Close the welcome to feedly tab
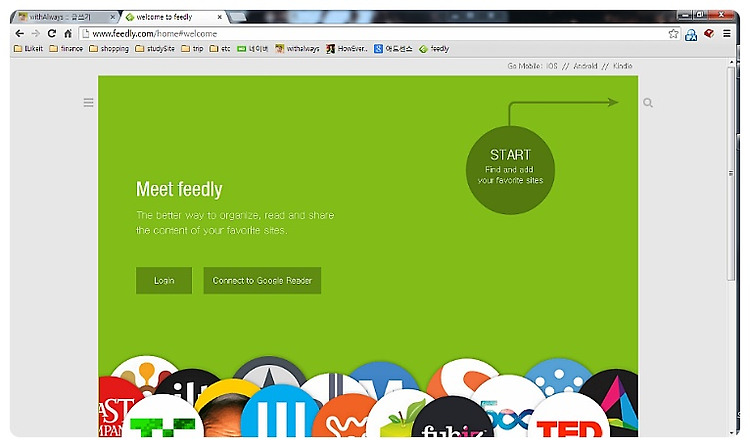This screenshot has width=750, height=447. tap(220, 17)
